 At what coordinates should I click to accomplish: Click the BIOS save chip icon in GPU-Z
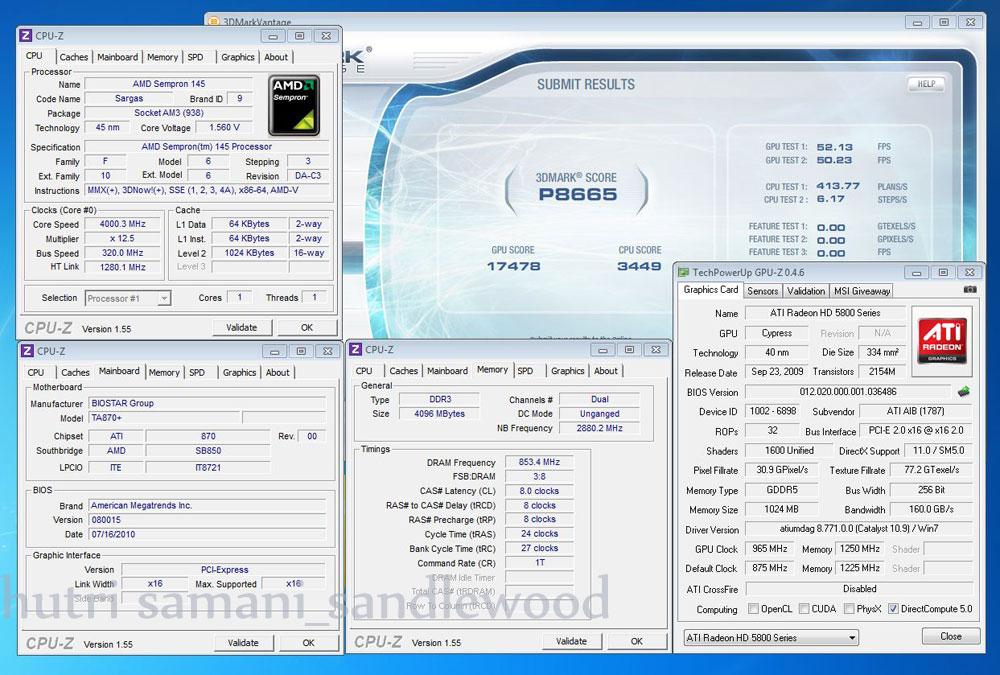pyautogui.click(x=964, y=391)
